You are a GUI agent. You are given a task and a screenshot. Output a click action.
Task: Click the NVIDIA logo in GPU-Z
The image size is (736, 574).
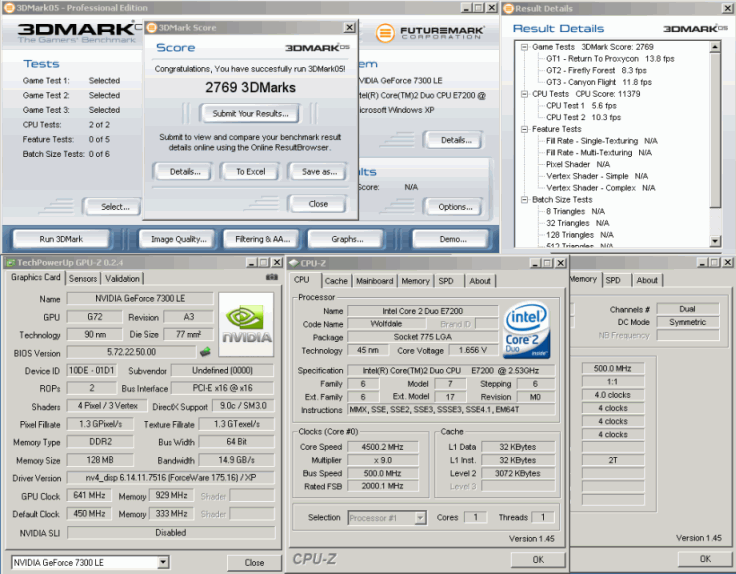click(246, 324)
